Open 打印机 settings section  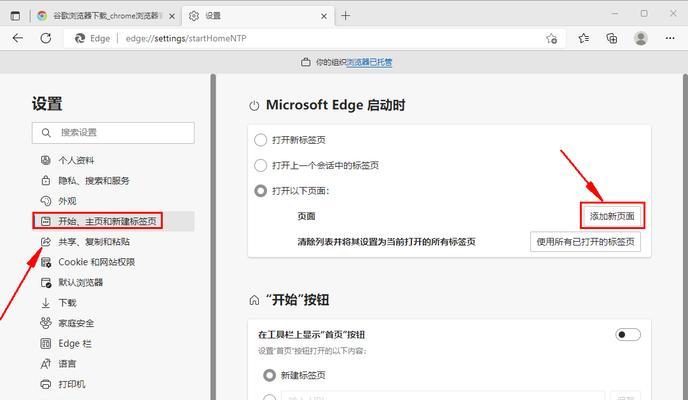[113, 384]
